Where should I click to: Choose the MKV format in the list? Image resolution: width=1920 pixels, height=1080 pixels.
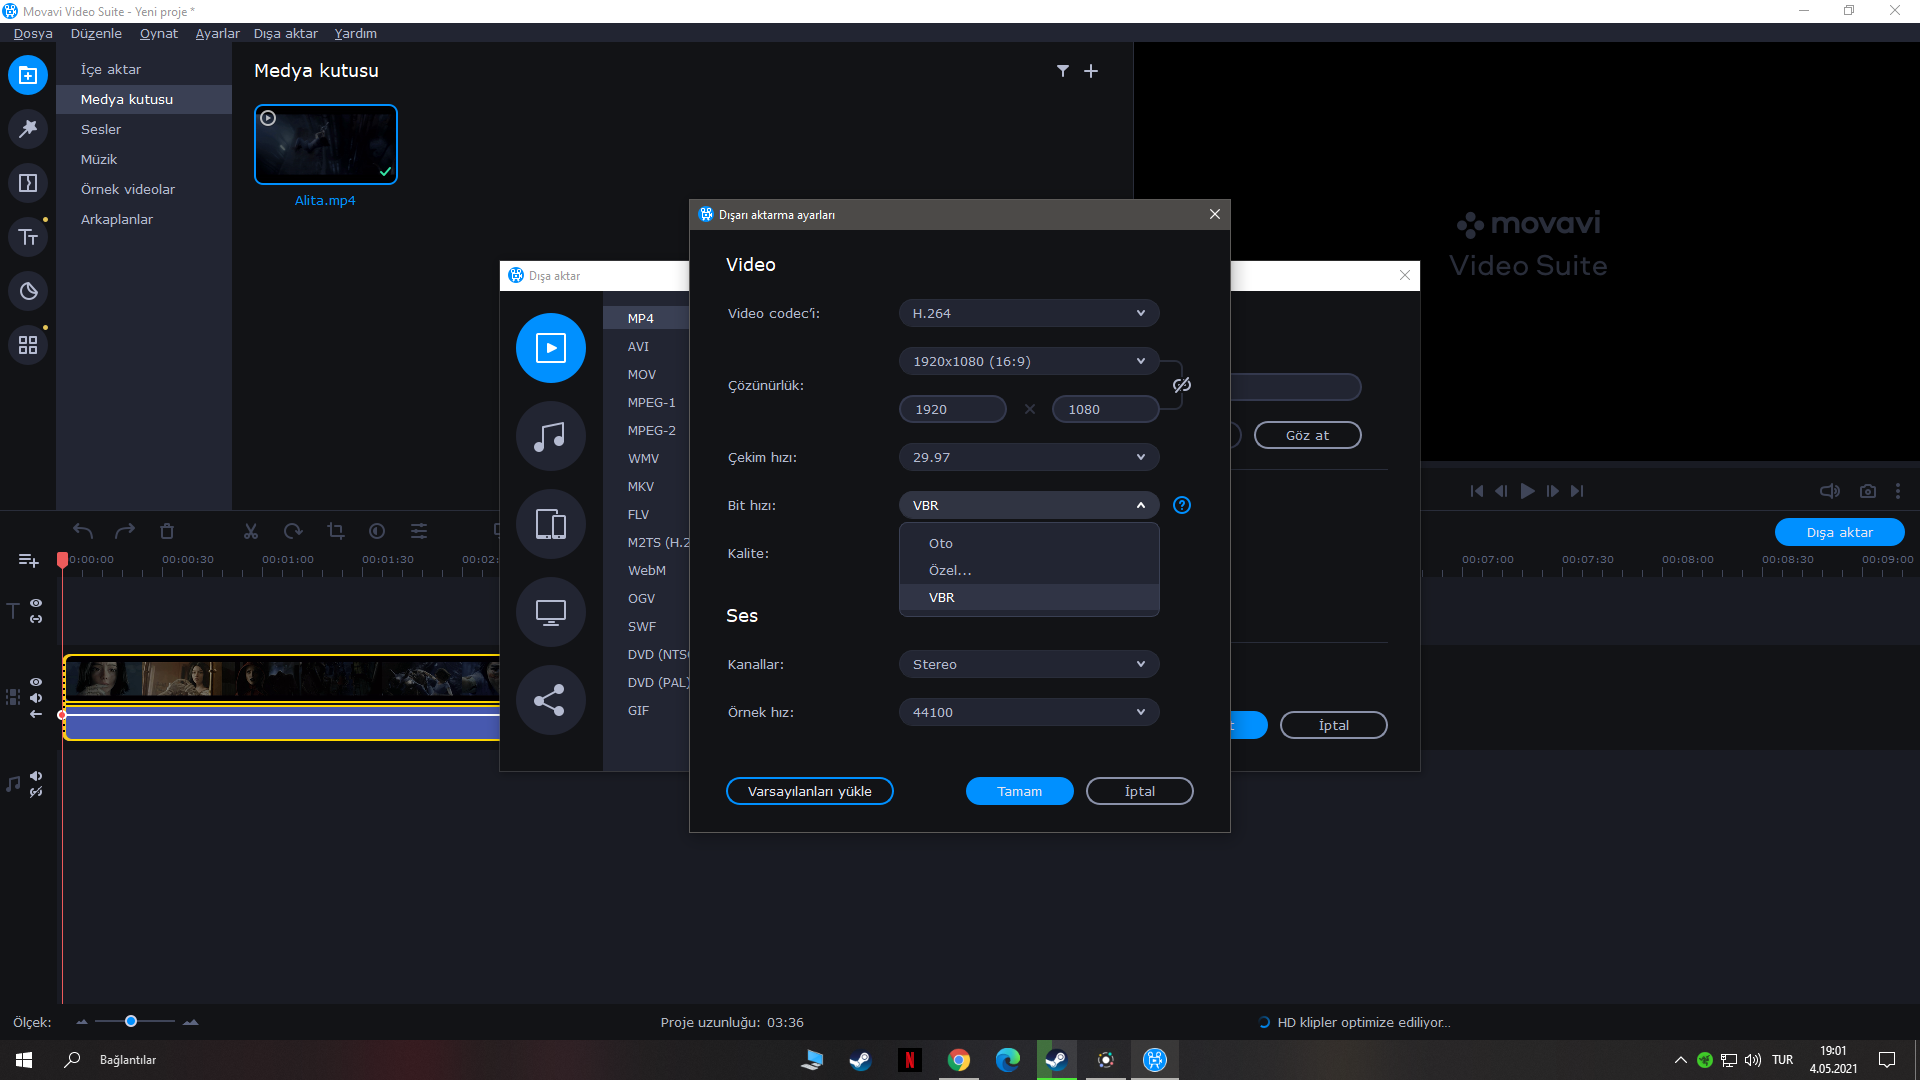[x=641, y=486]
